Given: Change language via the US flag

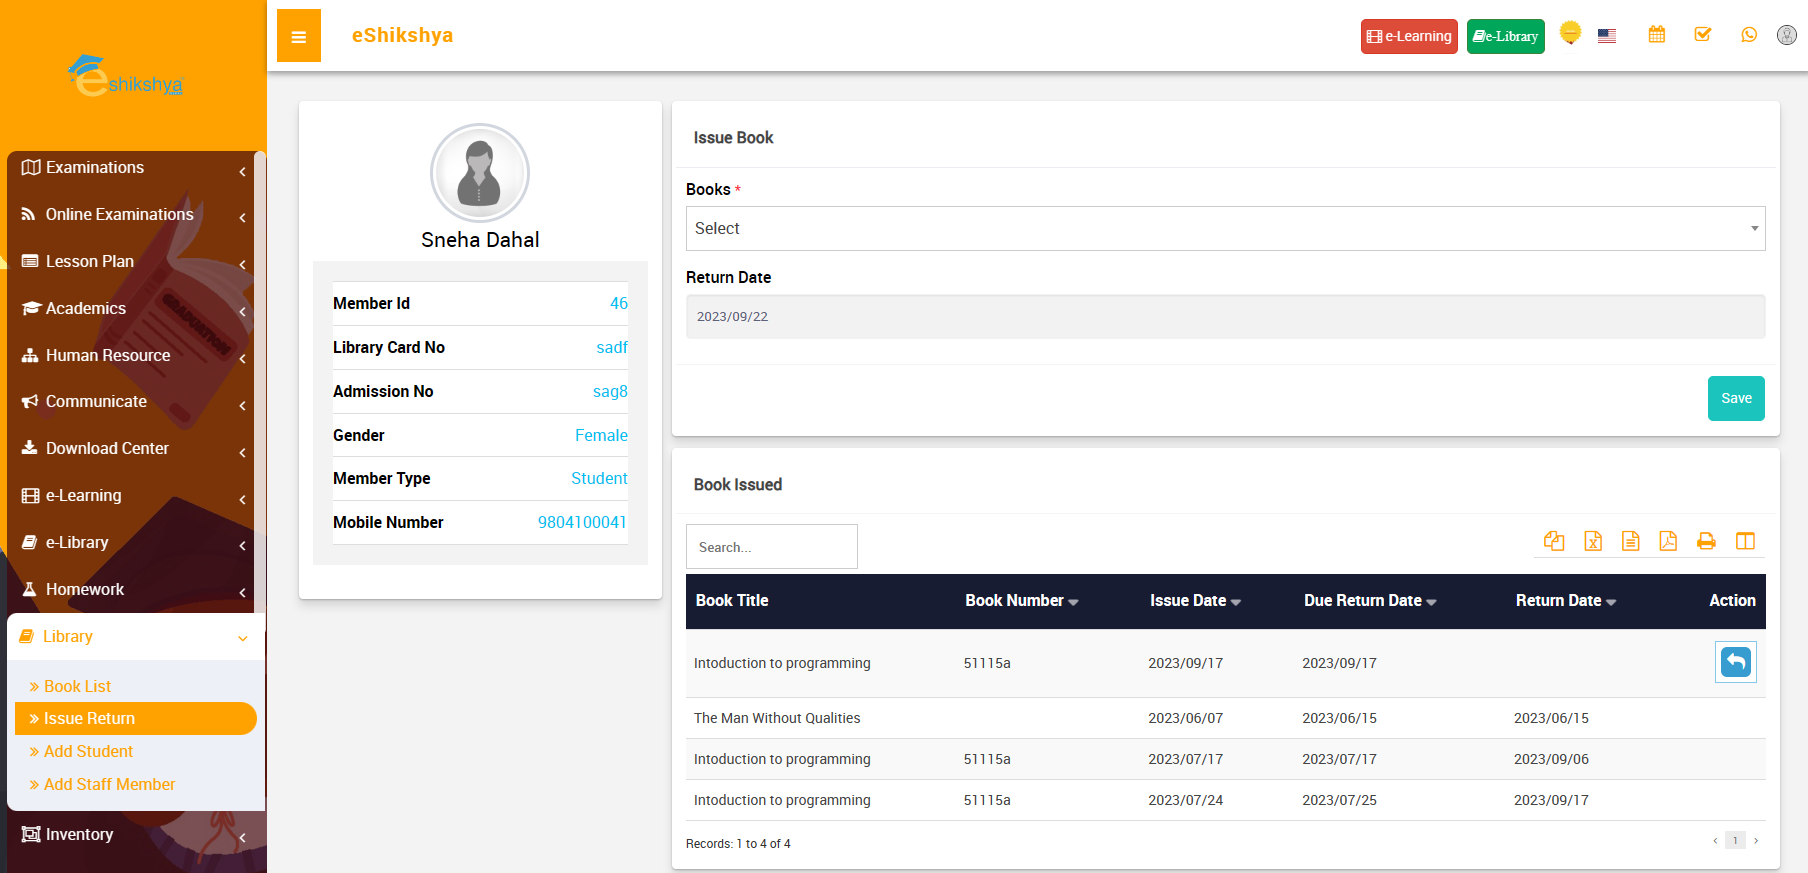Looking at the screenshot, I should (1607, 36).
